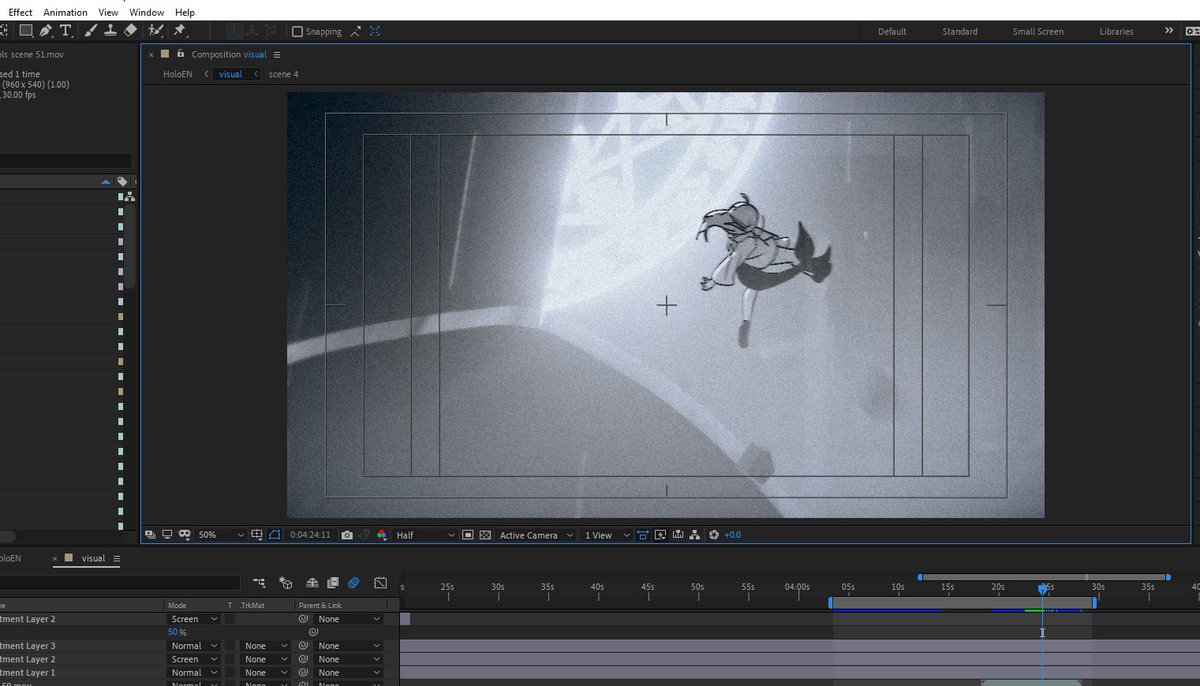The height and width of the screenshot is (686, 1200).
Task: Open the 1 View layout dropdown
Action: (607, 535)
